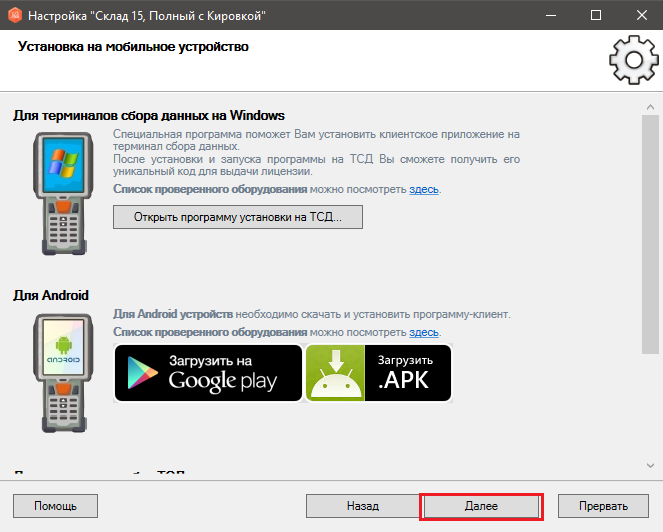The width and height of the screenshot is (663, 532).
Task: Click the Windows terminal device image
Action: (63, 193)
